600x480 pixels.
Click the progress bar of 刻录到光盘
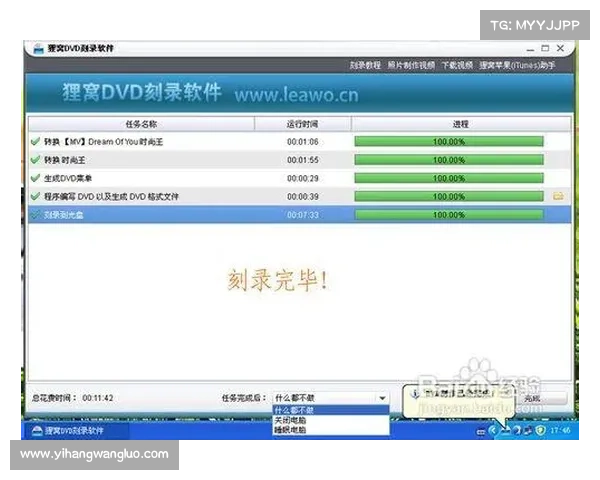449,215
